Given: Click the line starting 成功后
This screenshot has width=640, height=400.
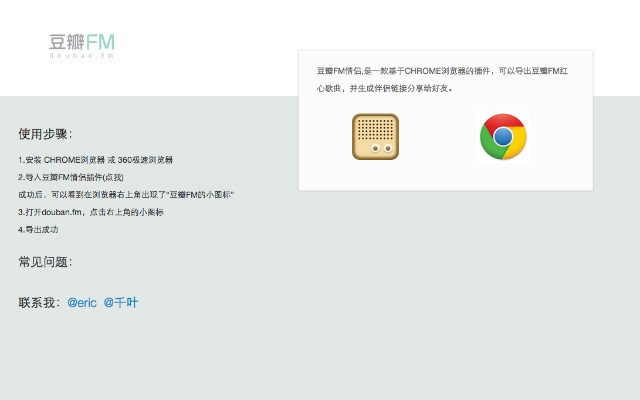Looking at the screenshot, I should coord(126,195).
